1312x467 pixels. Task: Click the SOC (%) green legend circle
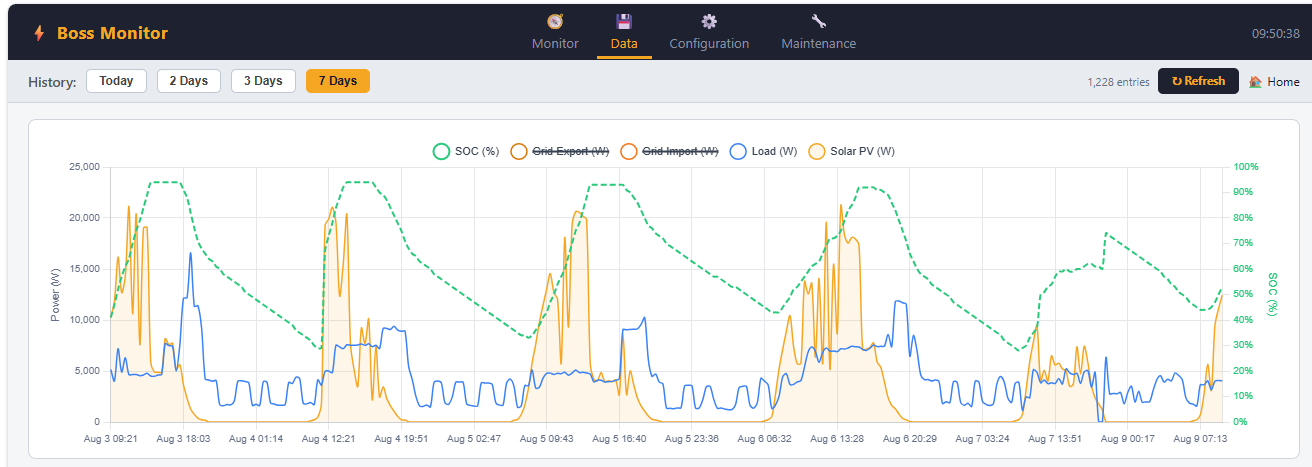coord(441,151)
